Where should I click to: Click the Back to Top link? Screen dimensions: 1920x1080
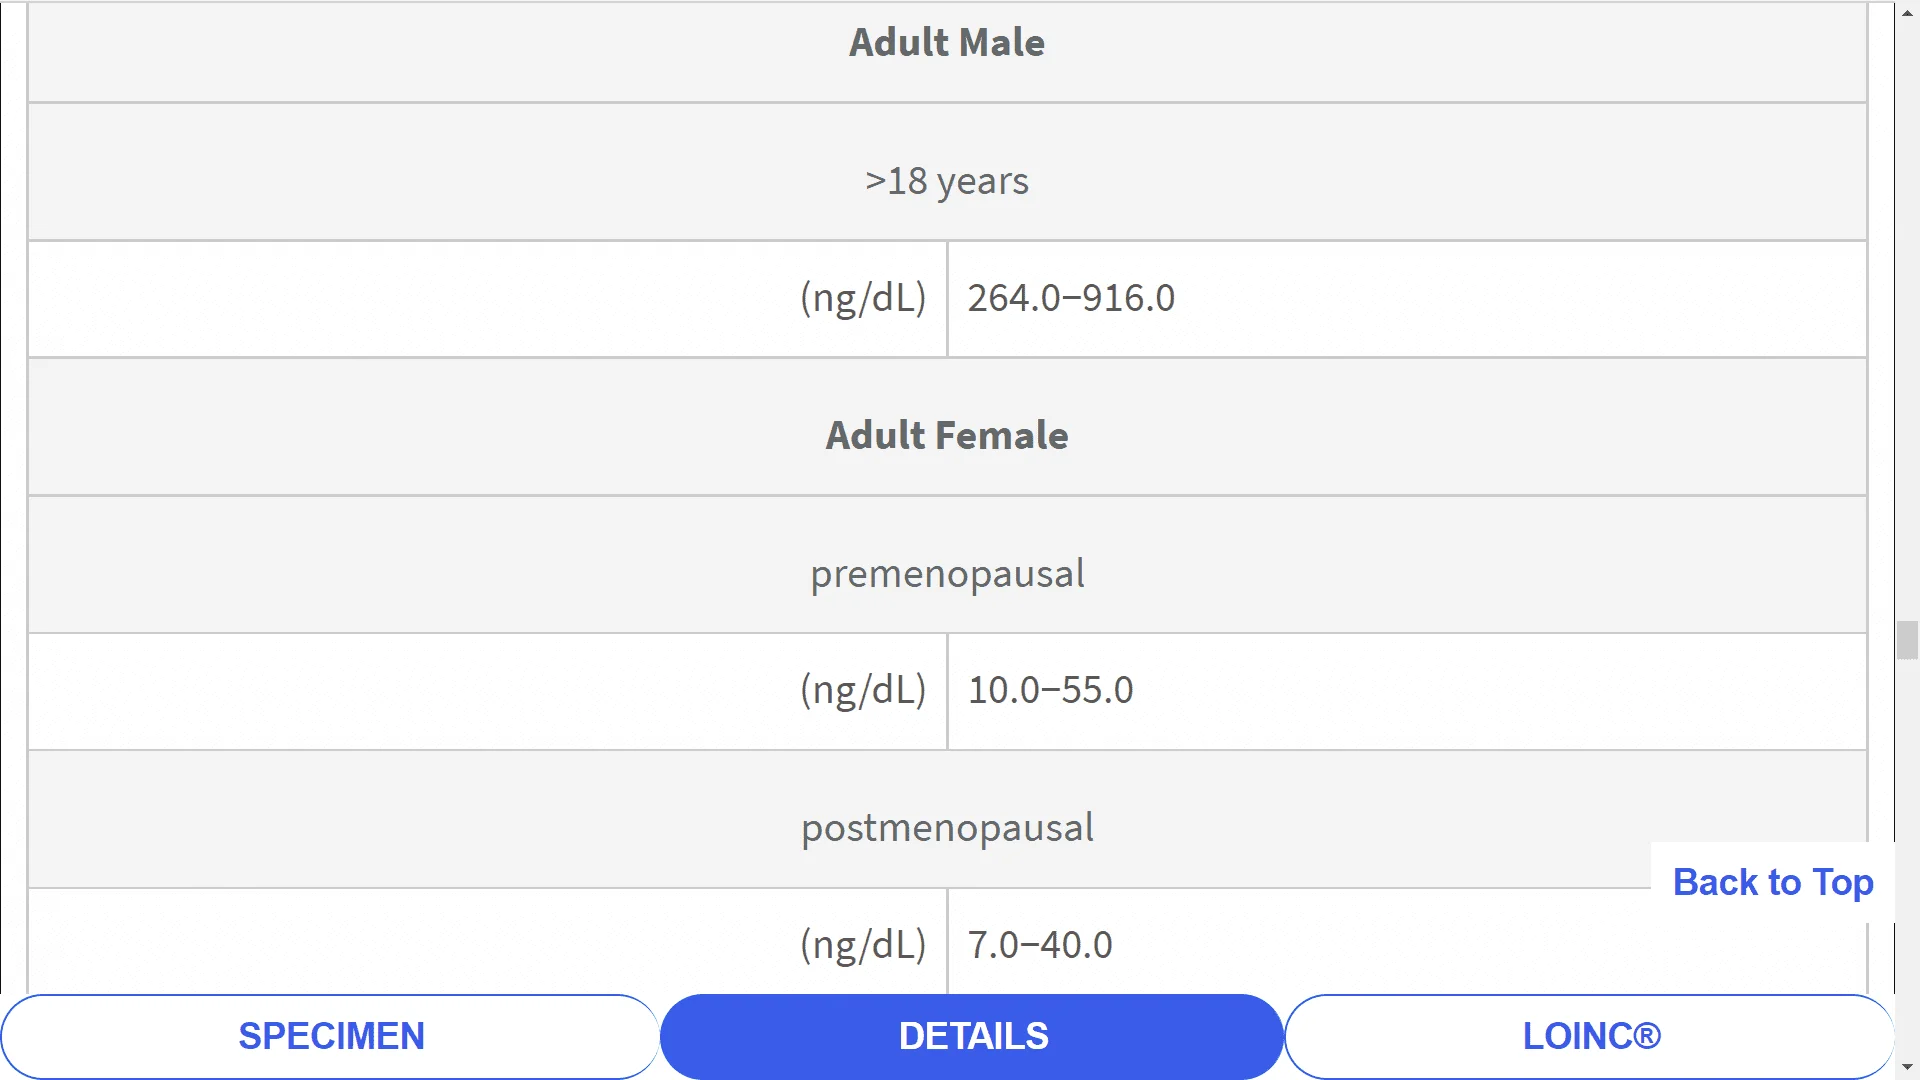(x=1772, y=882)
